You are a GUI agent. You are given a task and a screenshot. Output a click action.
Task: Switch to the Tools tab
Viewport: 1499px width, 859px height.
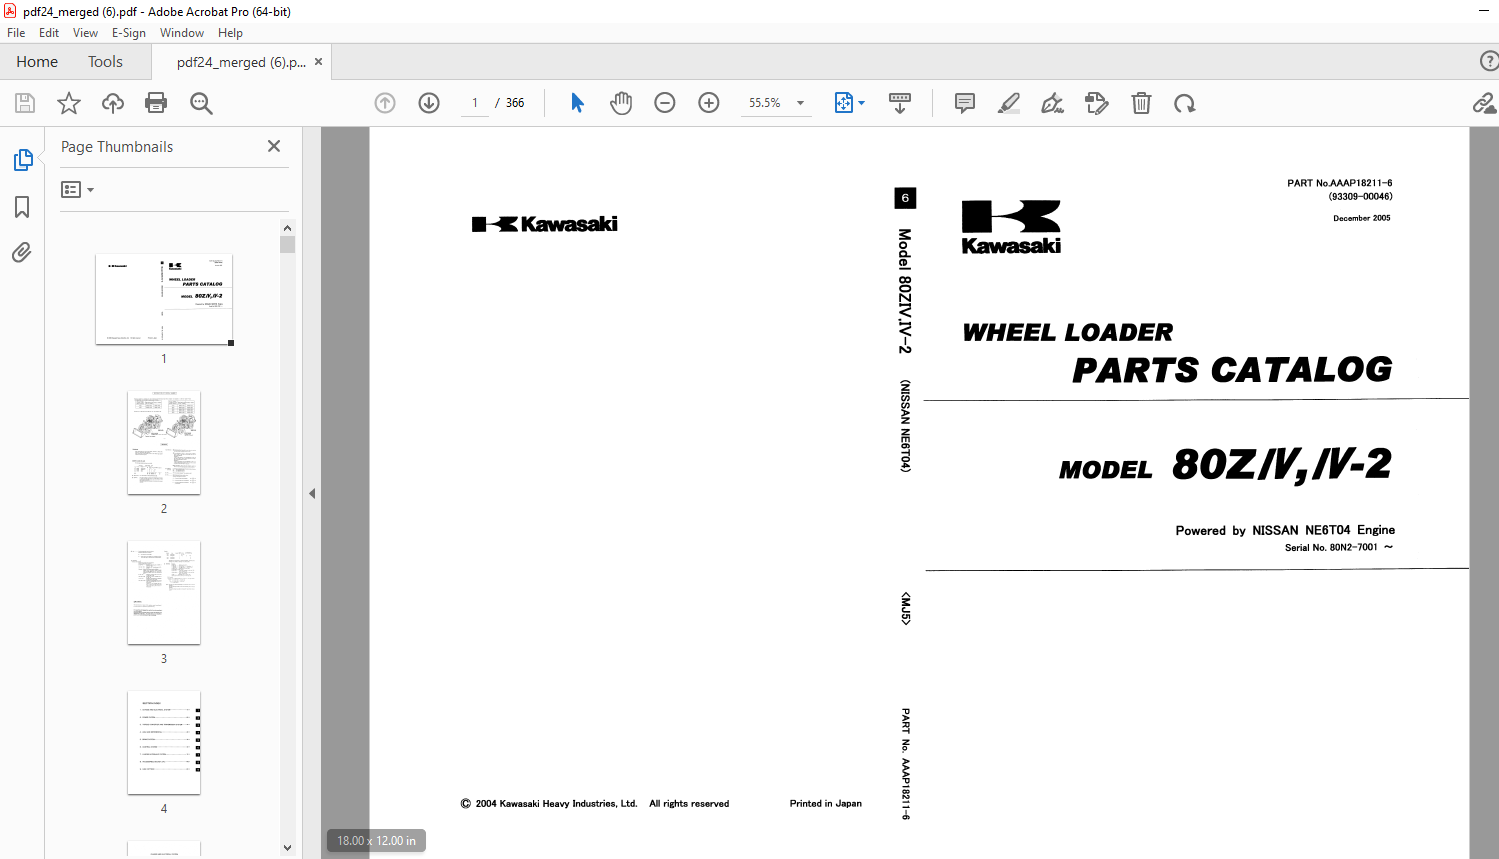[105, 61]
